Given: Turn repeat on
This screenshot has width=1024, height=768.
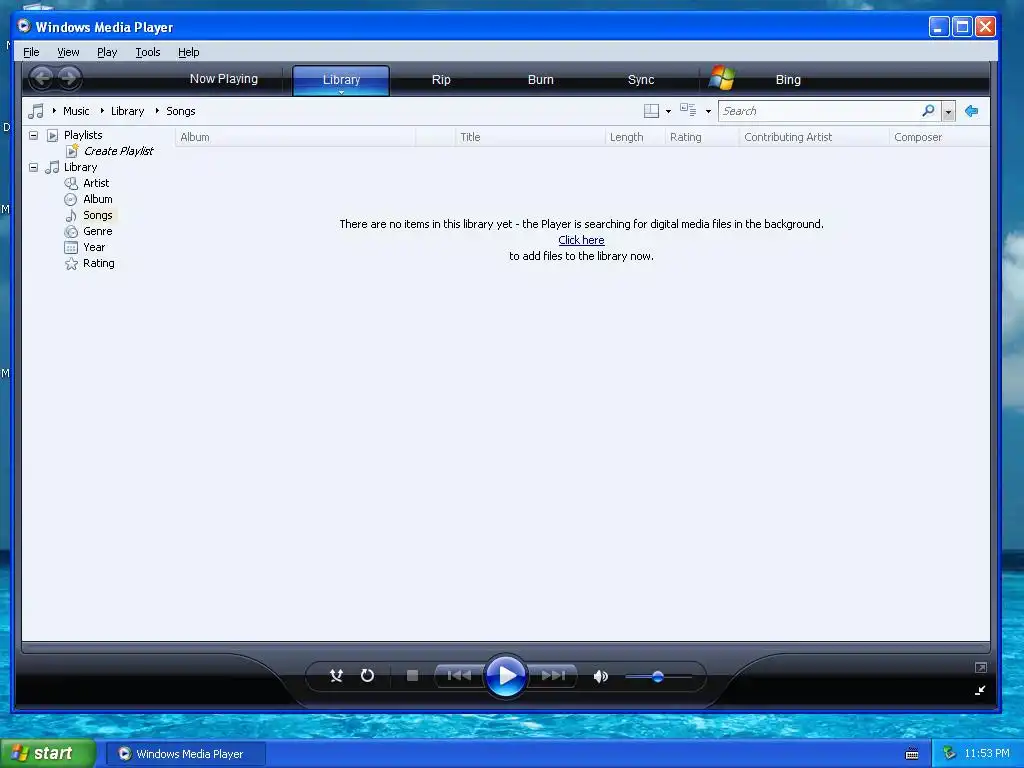Looking at the screenshot, I should coord(368,675).
